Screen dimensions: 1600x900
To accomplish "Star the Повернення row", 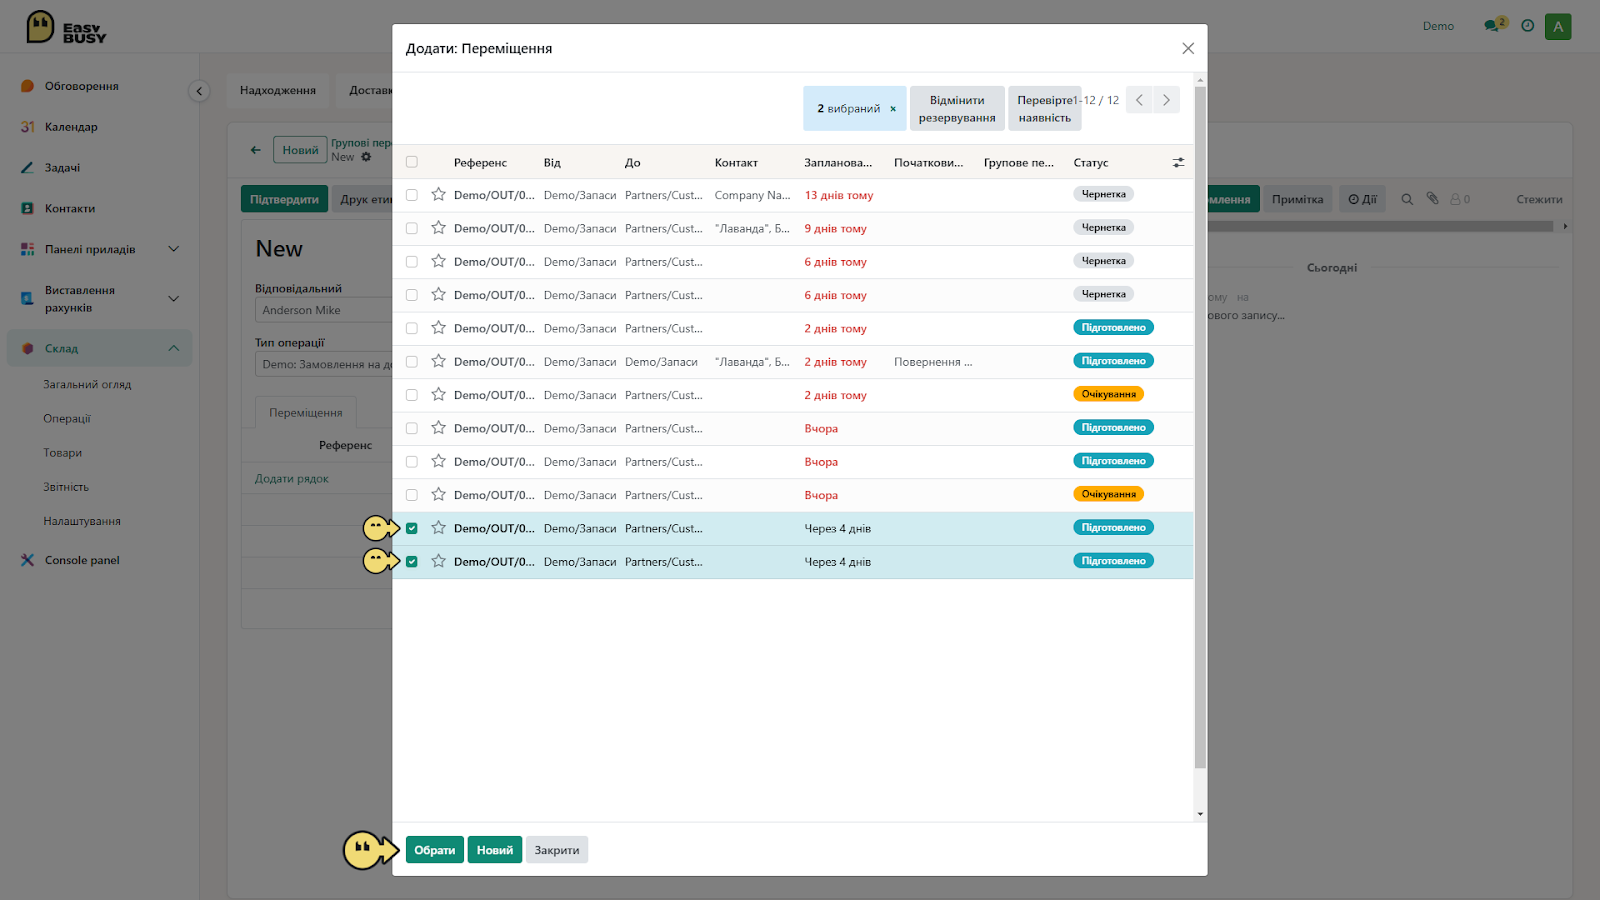I will (x=438, y=361).
